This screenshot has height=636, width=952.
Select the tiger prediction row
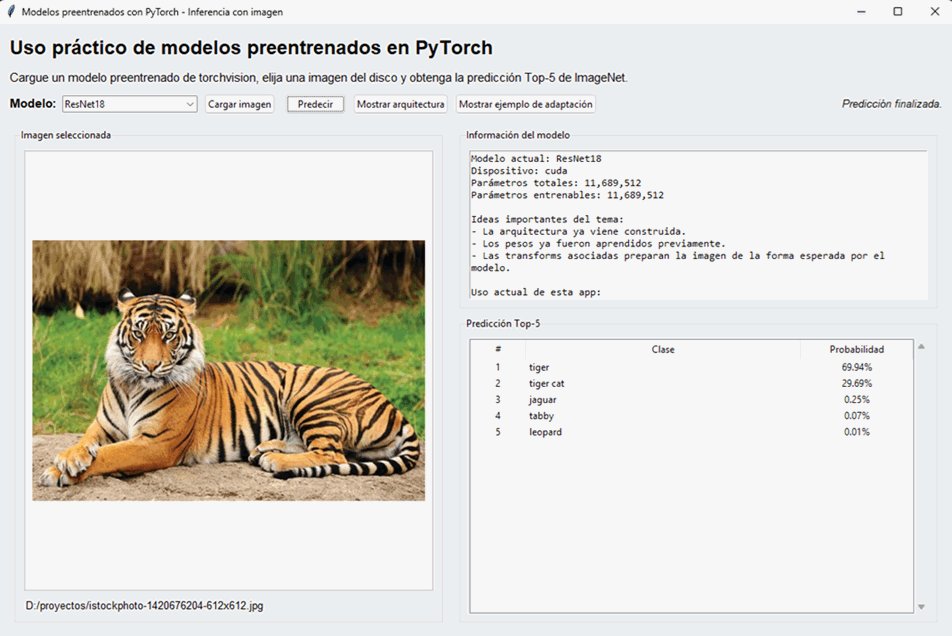[660, 367]
